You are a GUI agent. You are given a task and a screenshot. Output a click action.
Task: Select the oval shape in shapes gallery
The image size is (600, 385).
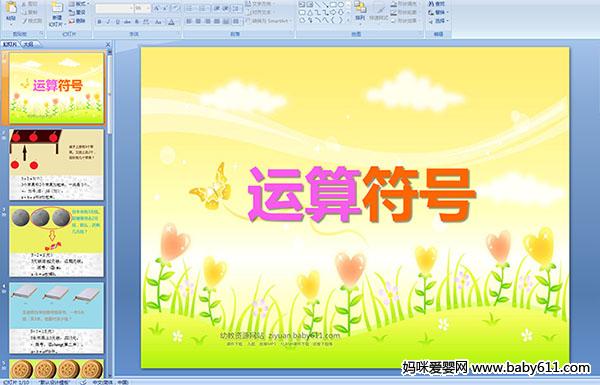click(341, 5)
